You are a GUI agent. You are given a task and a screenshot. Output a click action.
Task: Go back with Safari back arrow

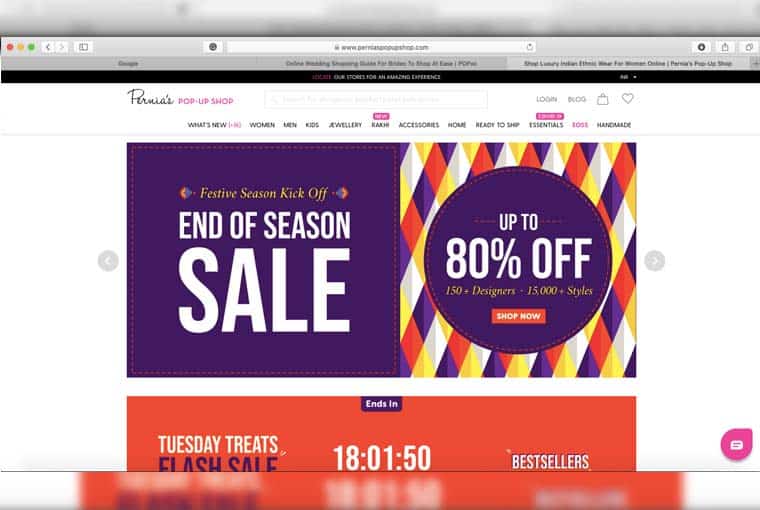pyautogui.click(x=48, y=47)
